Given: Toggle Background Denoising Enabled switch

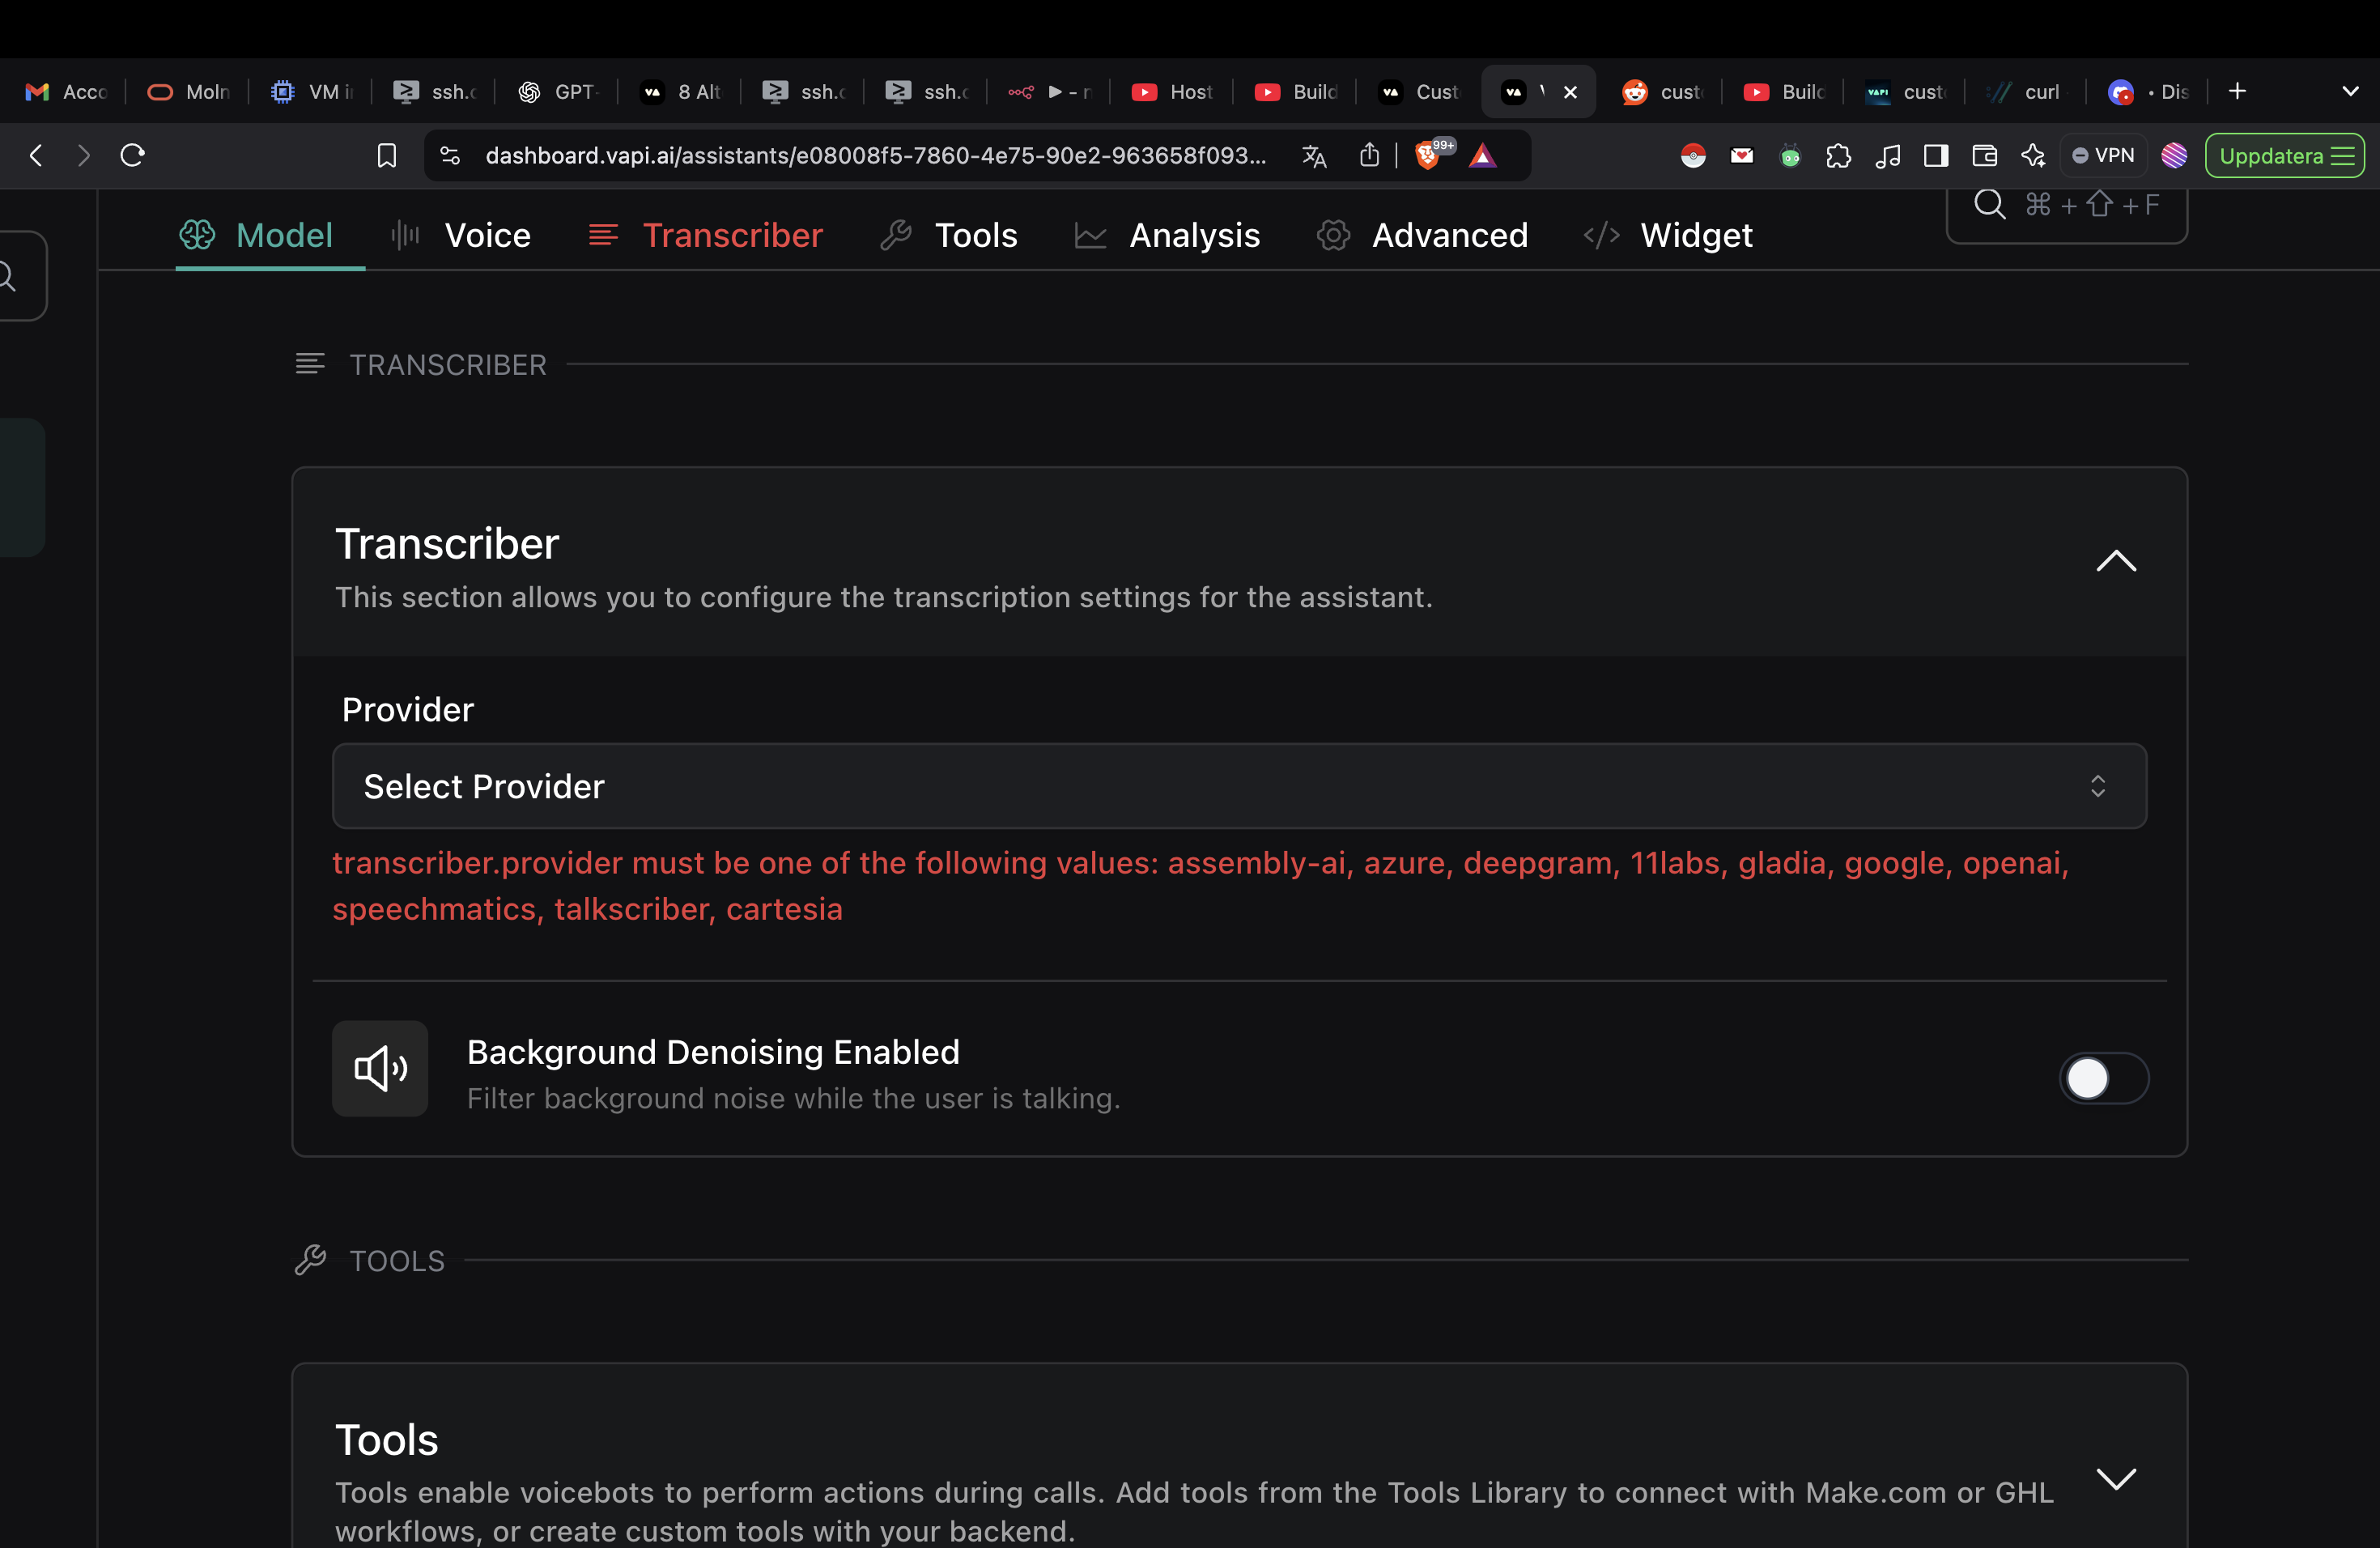Looking at the screenshot, I should pyautogui.click(x=2103, y=1078).
